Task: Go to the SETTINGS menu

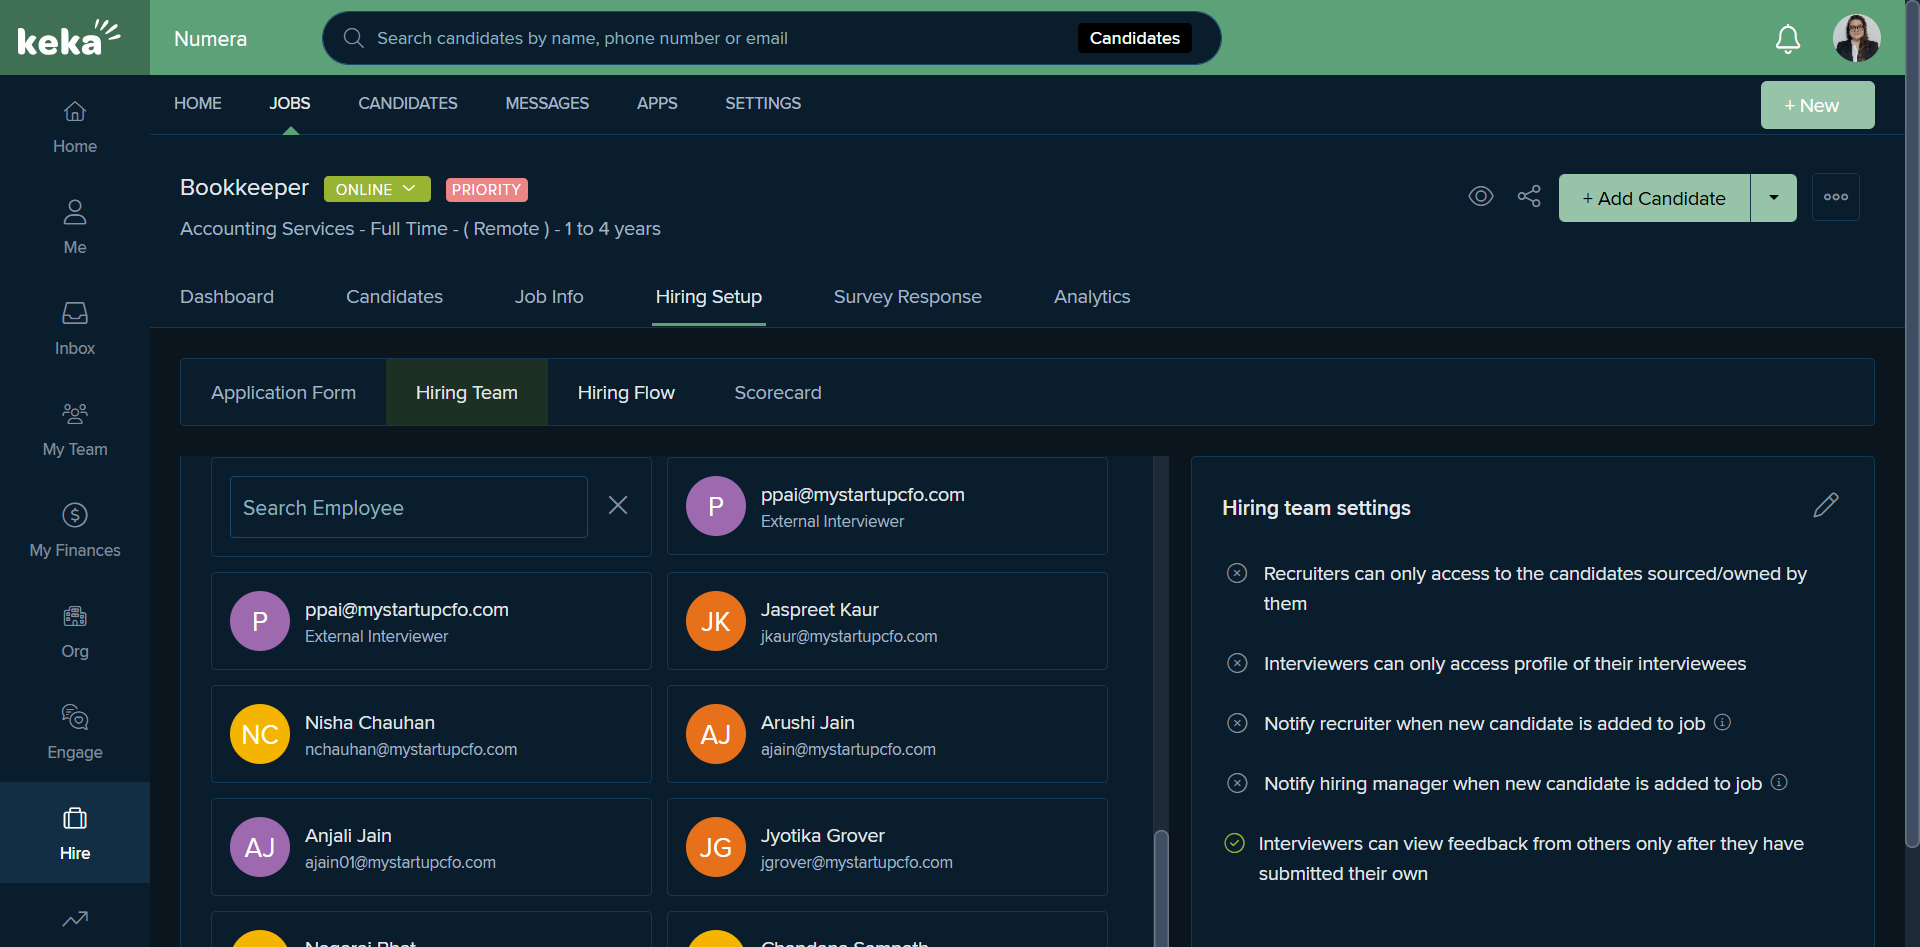Action: [x=763, y=103]
